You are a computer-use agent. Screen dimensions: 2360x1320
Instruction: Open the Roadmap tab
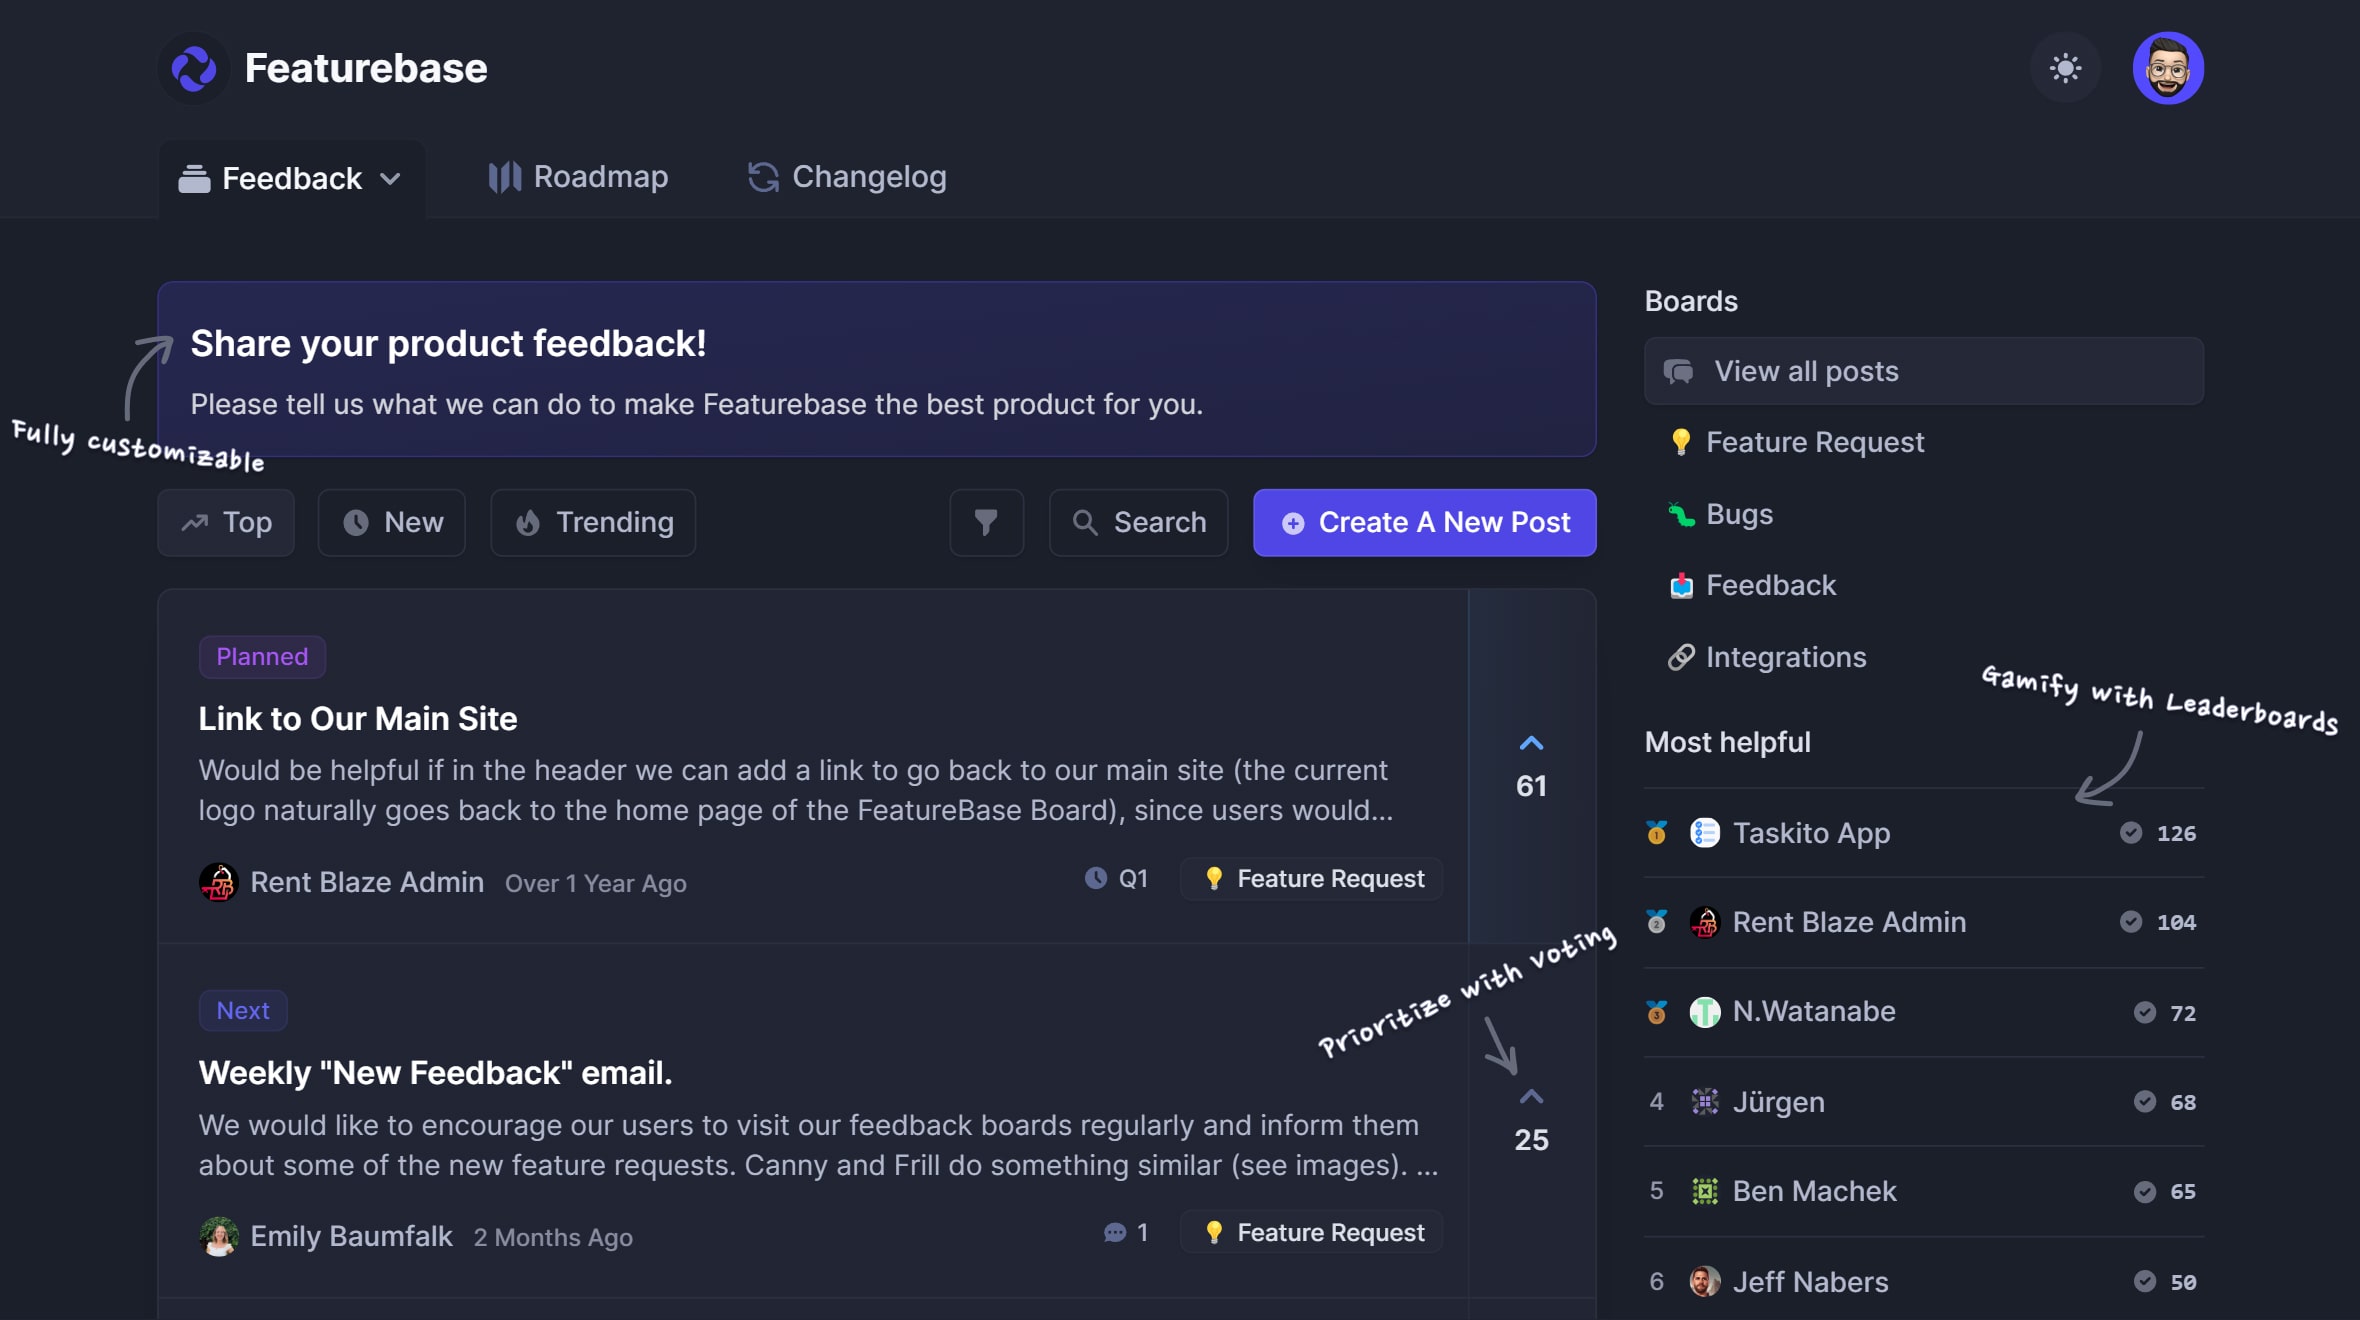600,177
